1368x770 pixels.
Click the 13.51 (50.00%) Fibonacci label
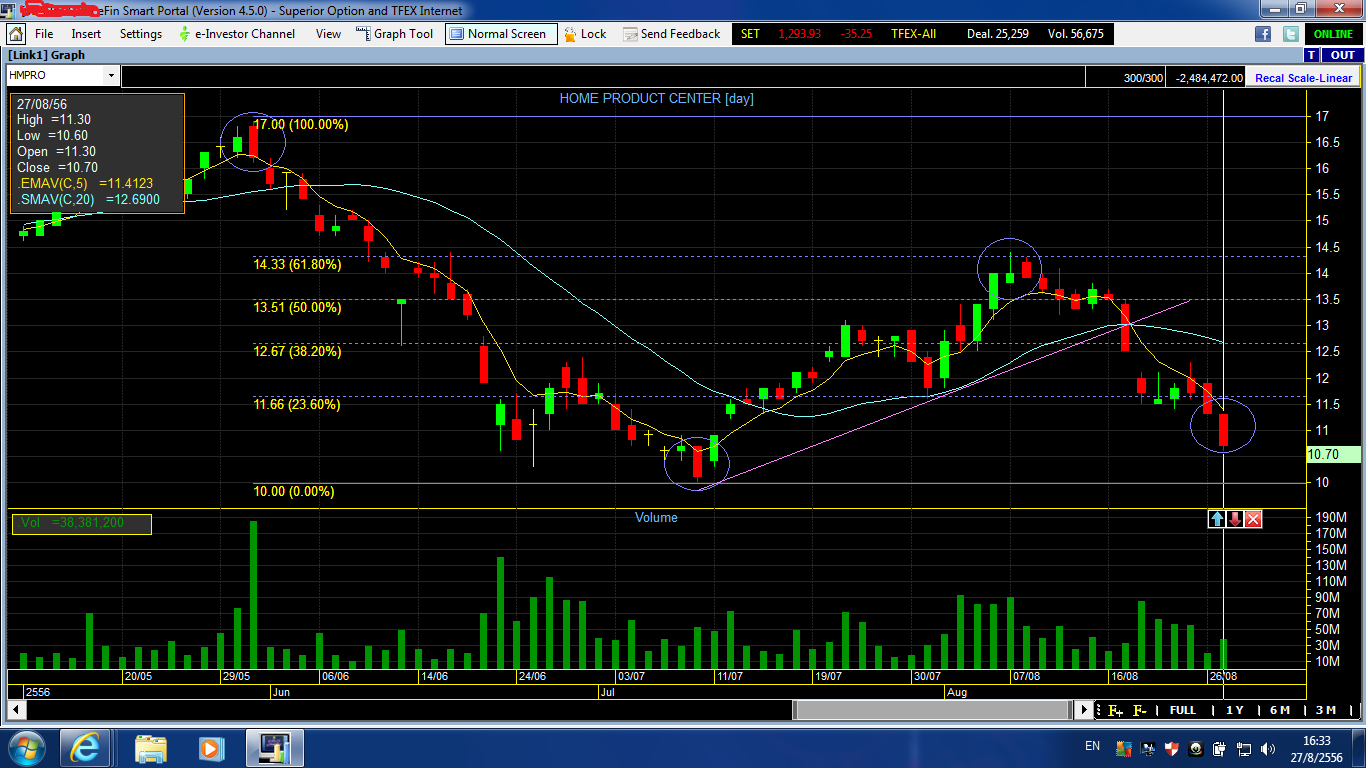pos(297,308)
